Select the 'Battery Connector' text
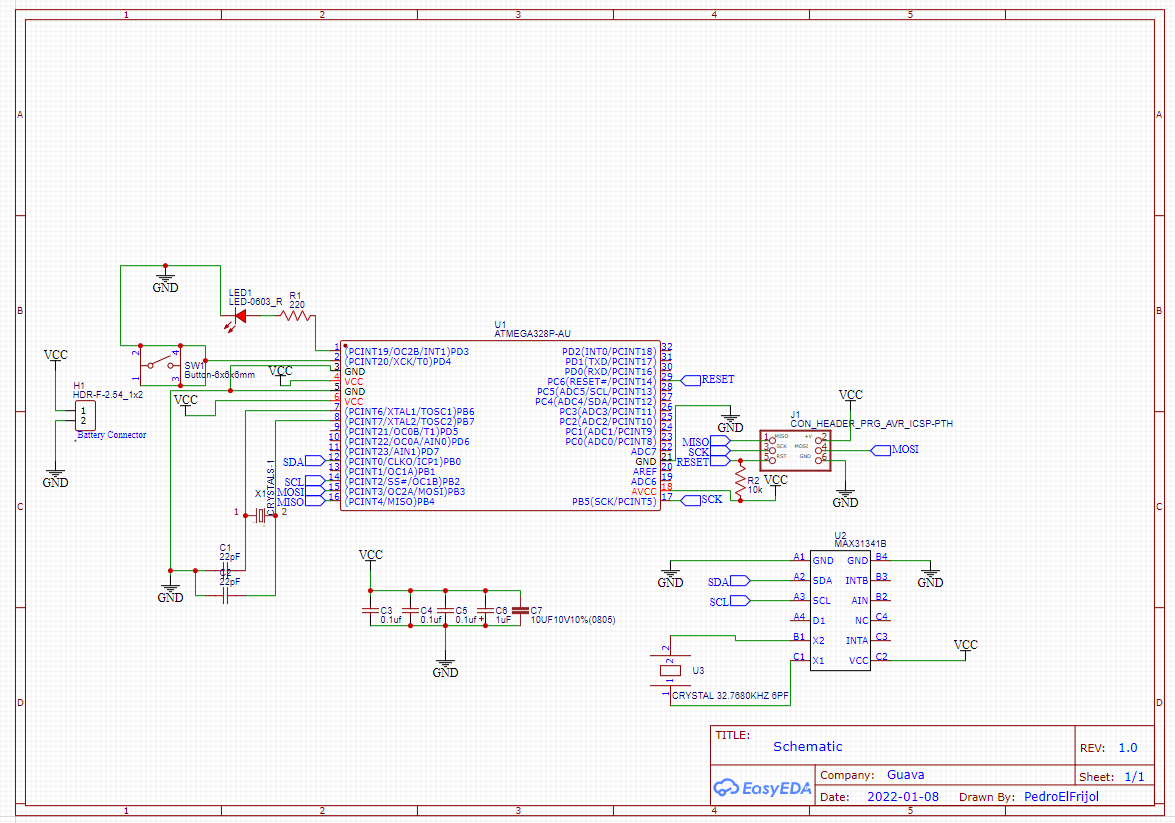The height and width of the screenshot is (823, 1175). click(112, 435)
